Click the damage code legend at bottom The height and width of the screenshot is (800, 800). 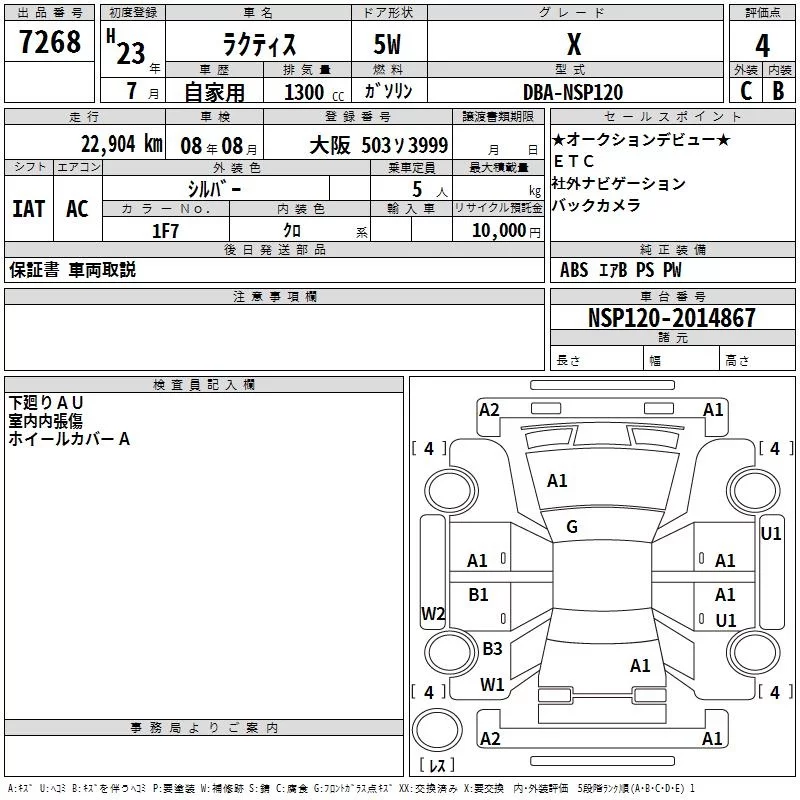pos(351,789)
